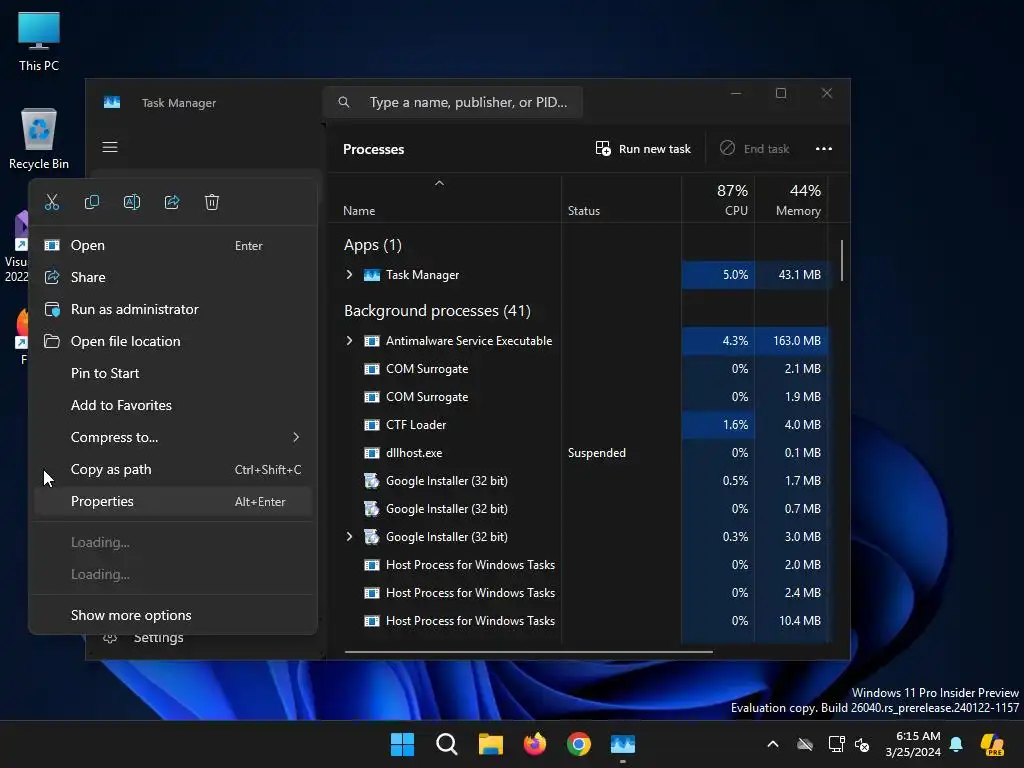This screenshot has width=1024, height=768.
Task: Click the Task Manager app icon in process list
Action: point(372,275)
